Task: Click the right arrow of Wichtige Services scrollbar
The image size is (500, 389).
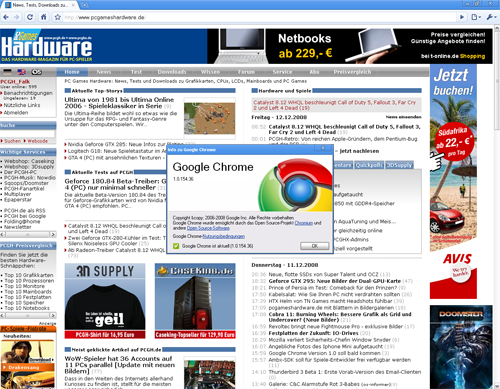Action: pyautogui.click(x=53, y=235)
